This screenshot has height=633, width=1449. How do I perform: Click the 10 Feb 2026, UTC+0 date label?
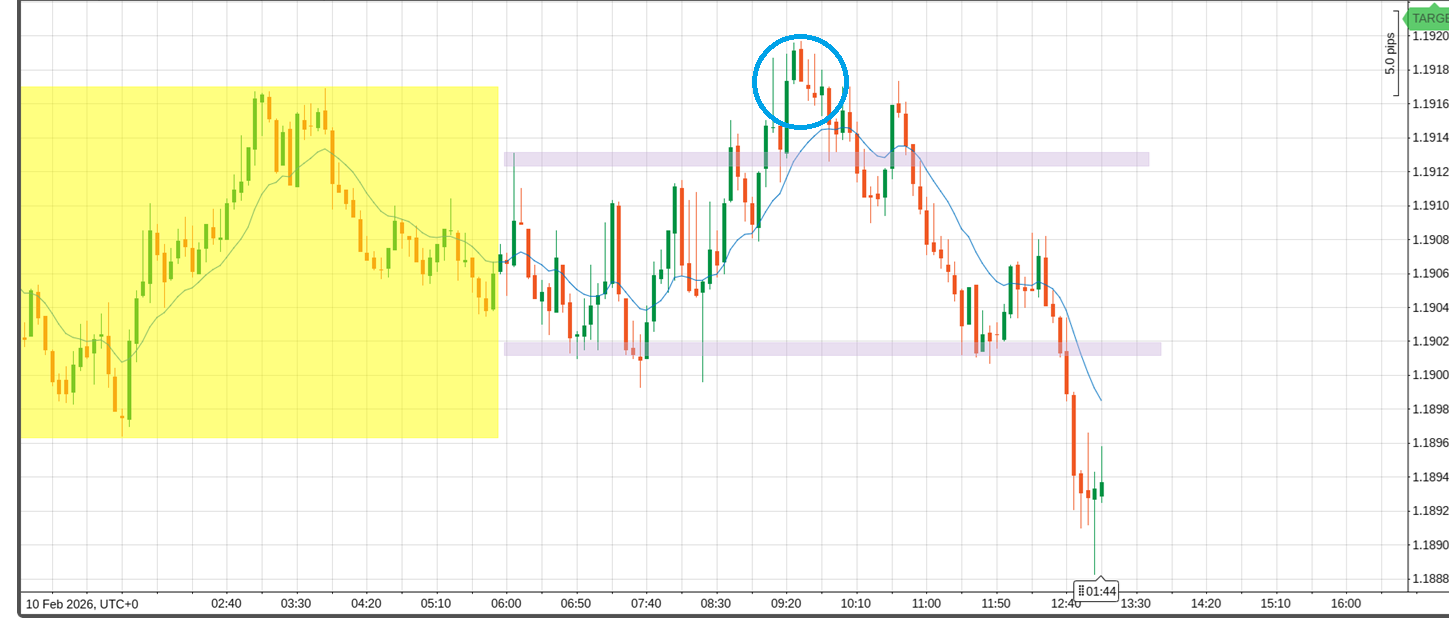pyautogui.click(x=82, y=604)
